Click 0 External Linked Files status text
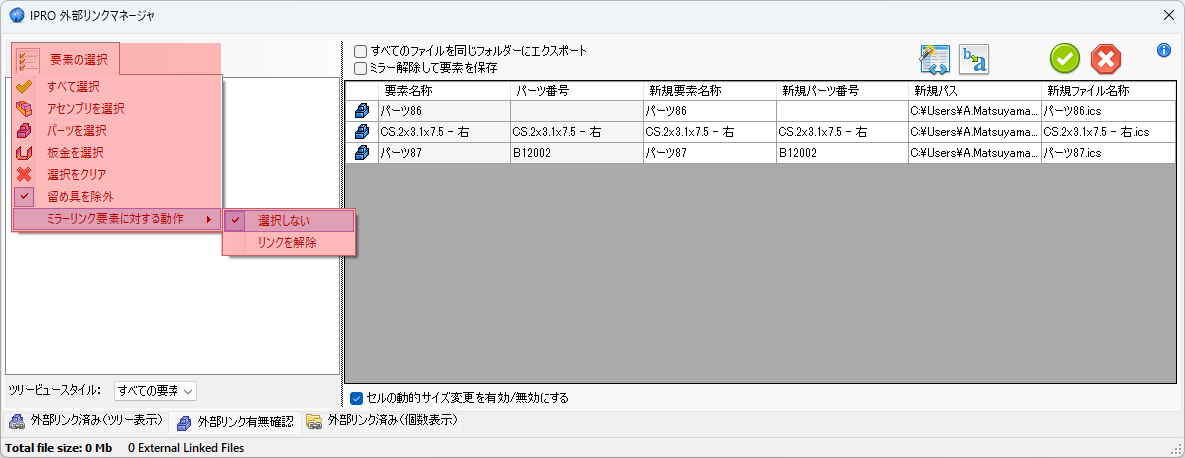 click(x=186, y=448)
